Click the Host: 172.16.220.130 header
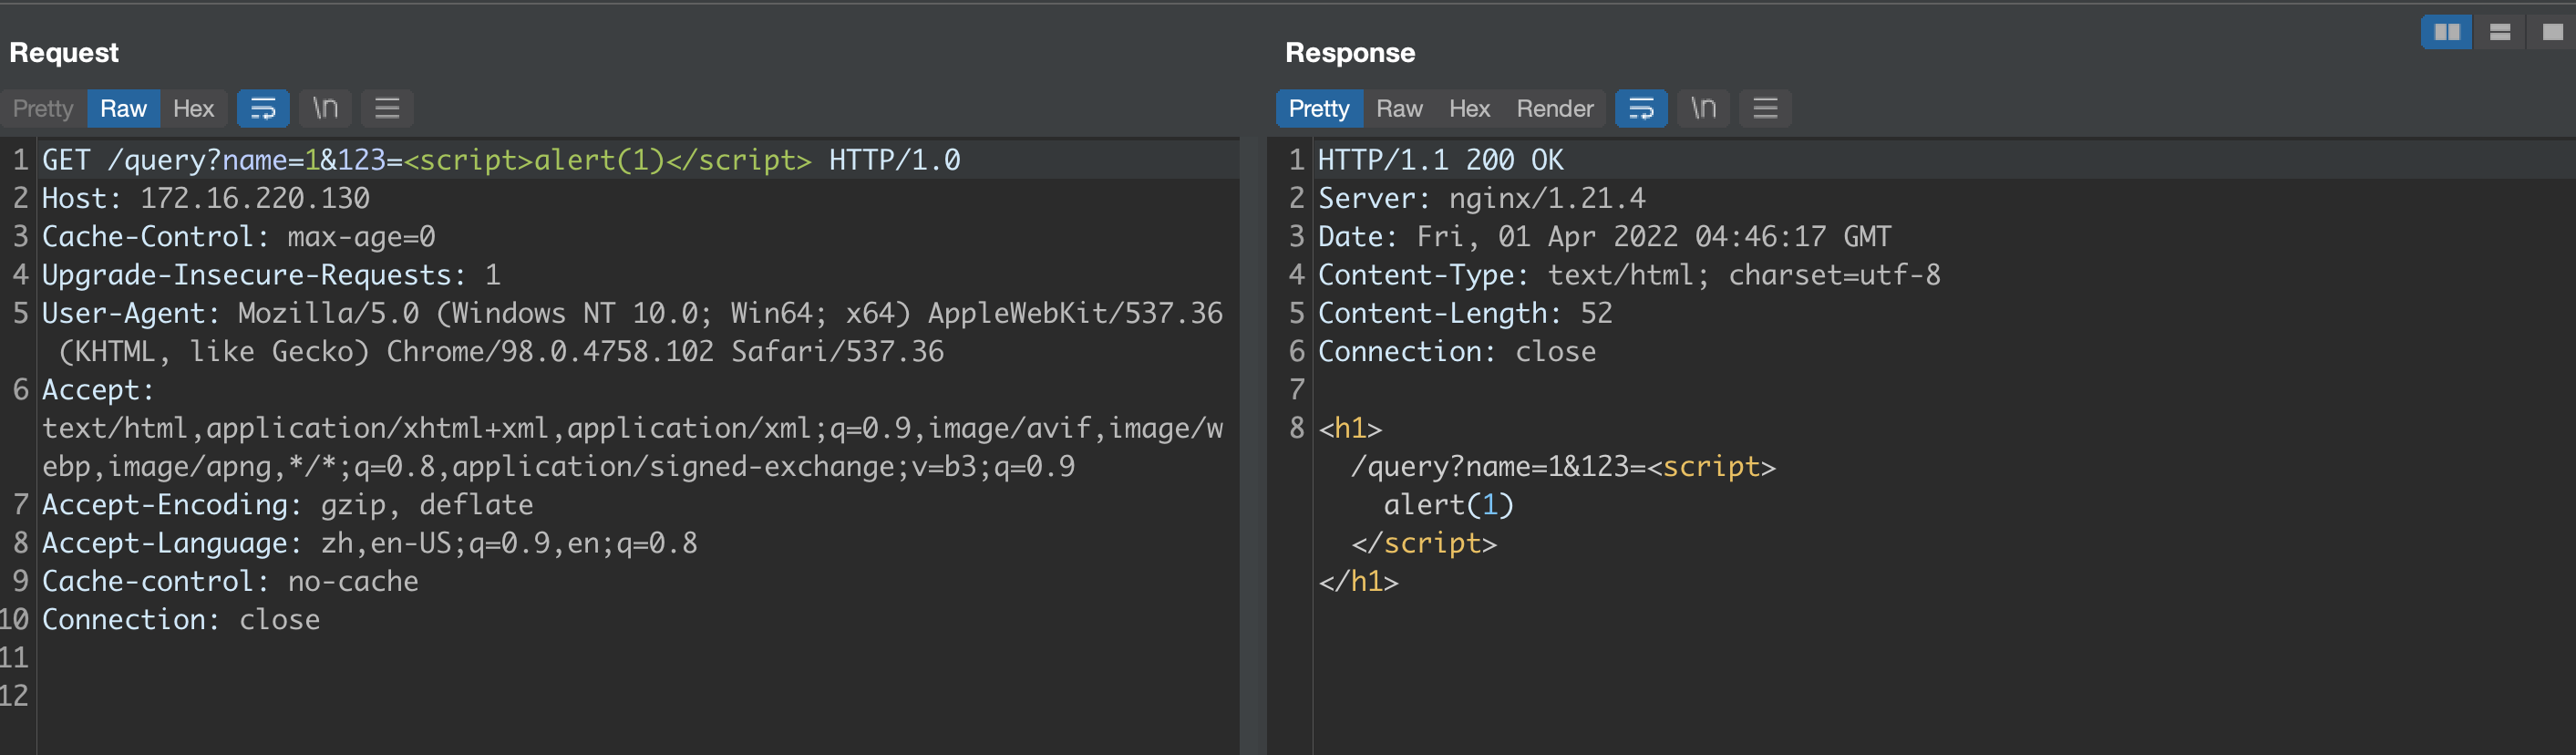This screenshot has width=2576, height=755. coord(206,198)
